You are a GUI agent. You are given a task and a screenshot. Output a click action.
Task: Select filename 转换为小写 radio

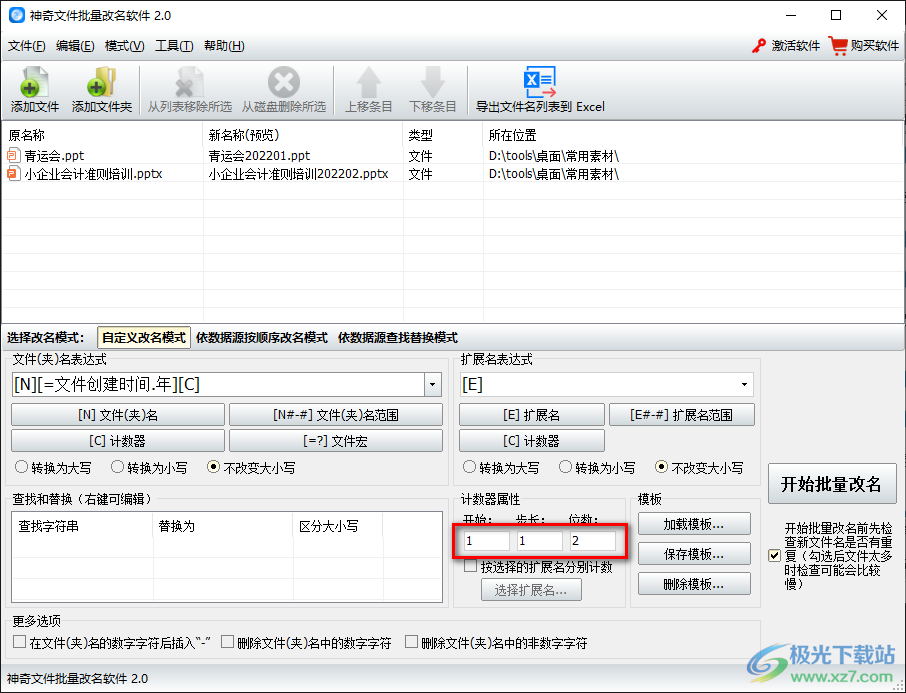coord(117,467)
